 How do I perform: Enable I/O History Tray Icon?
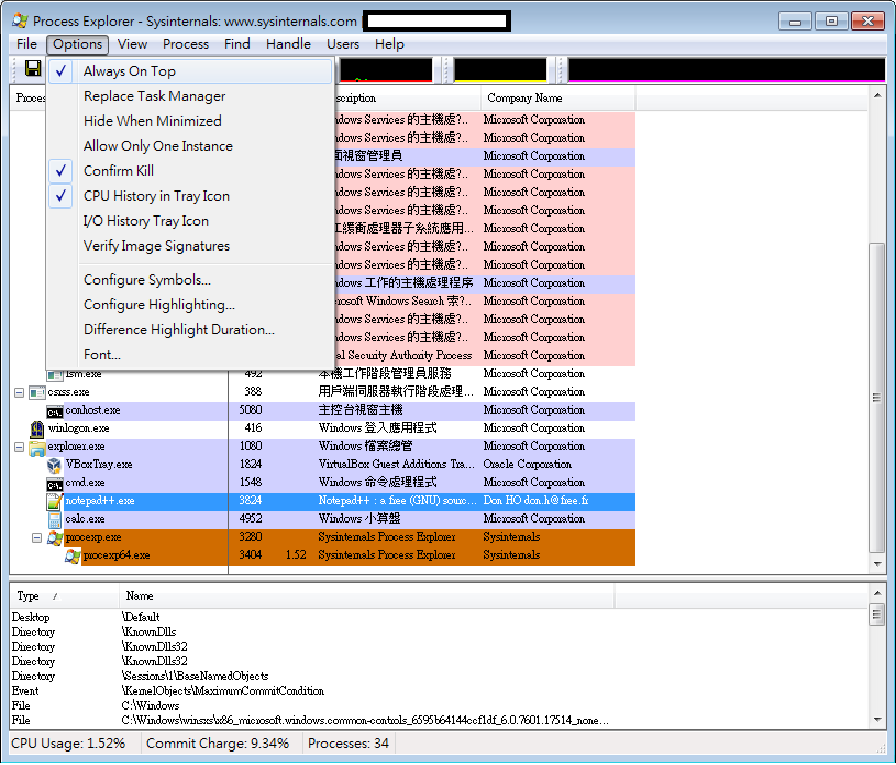(x=190, y=221)
